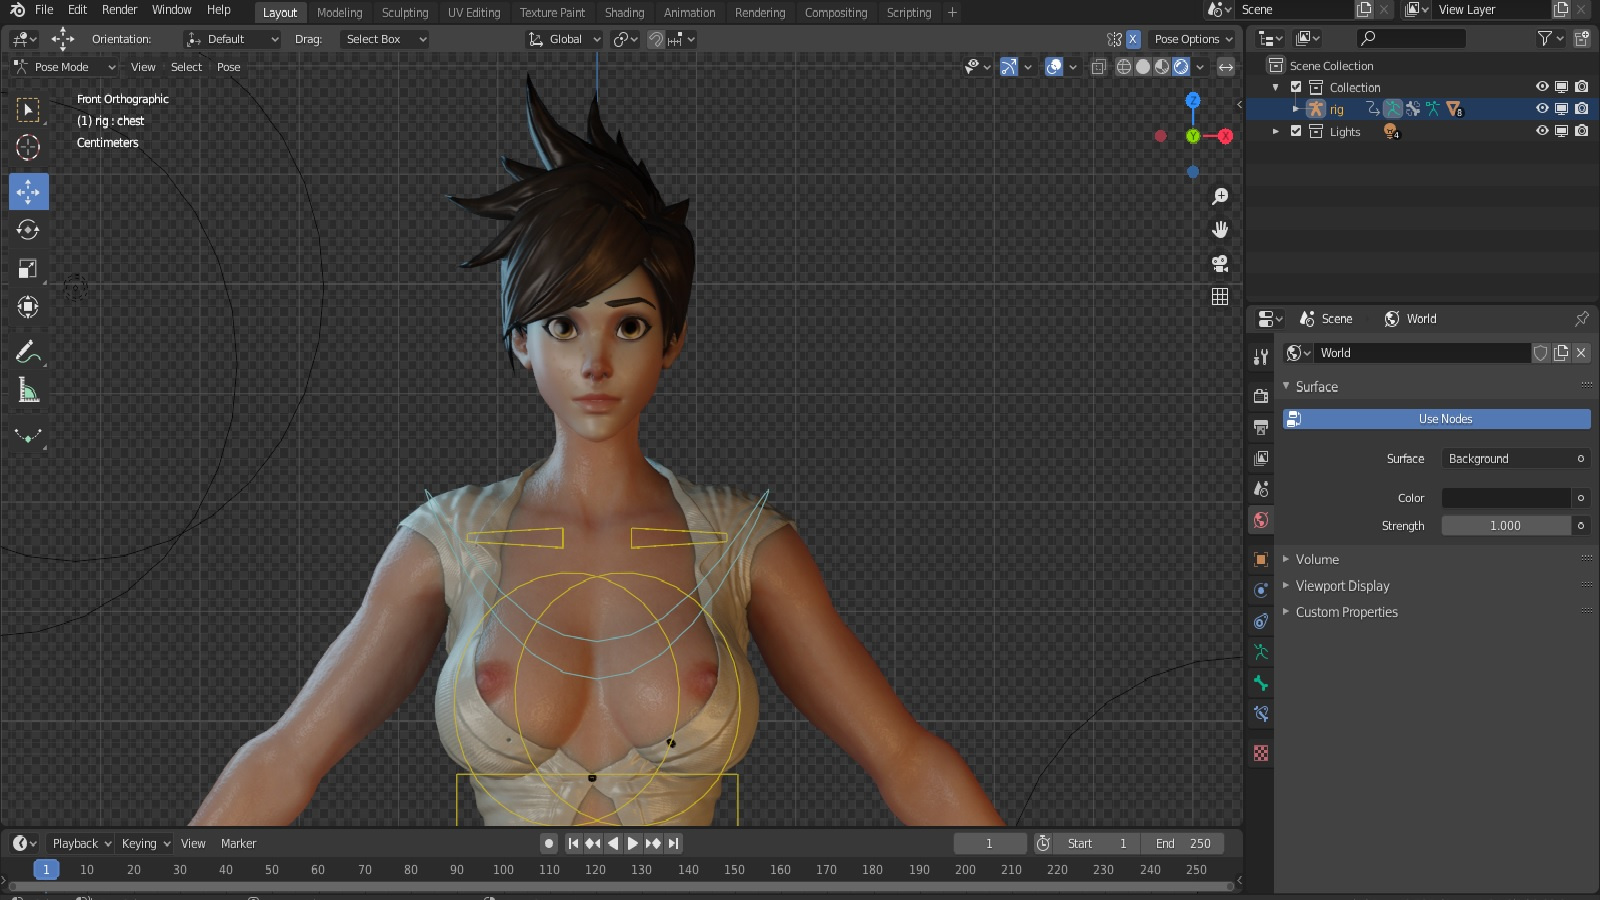Click the outliner search field

coord(1411,38)
